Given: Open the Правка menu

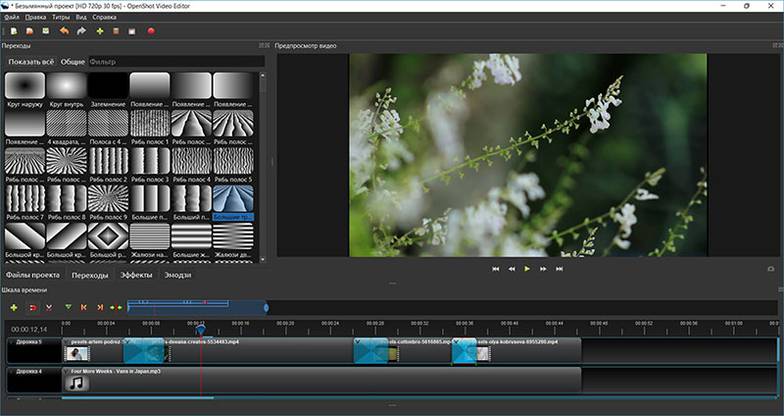Looking at the screenshot, I should pos(36,17).
